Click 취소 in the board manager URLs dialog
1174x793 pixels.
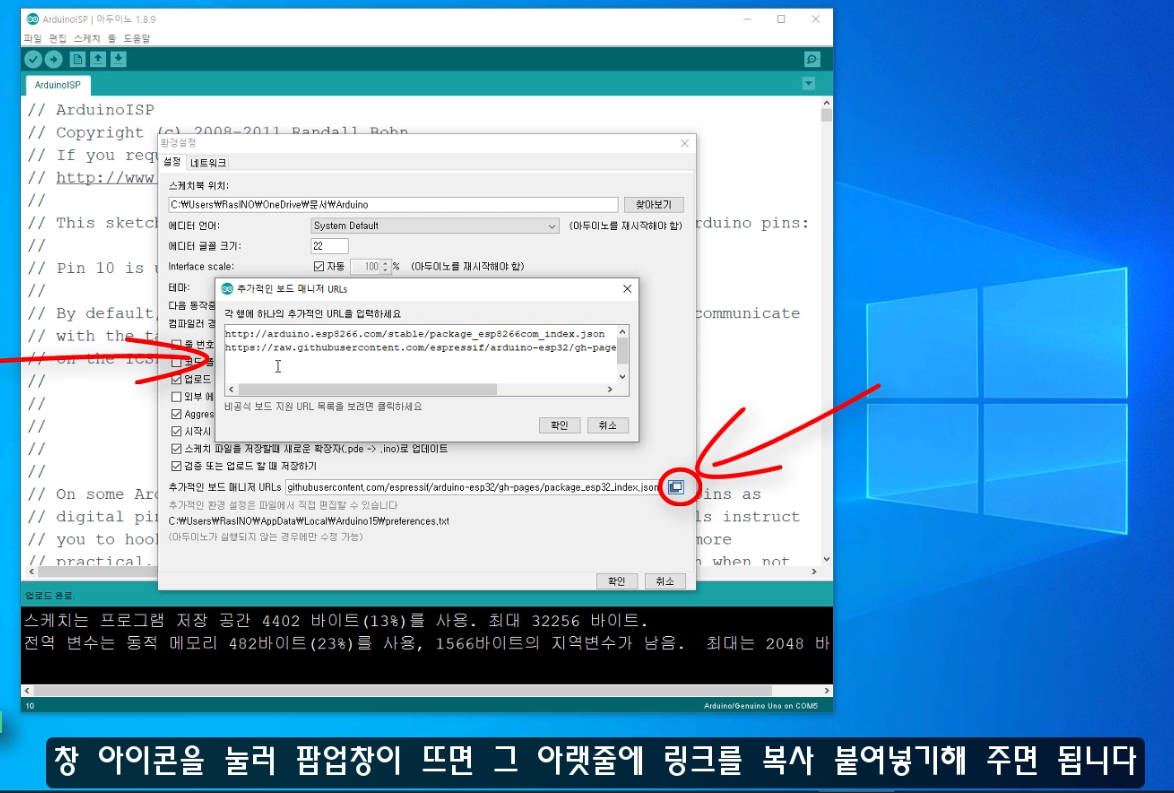(607, 425)
